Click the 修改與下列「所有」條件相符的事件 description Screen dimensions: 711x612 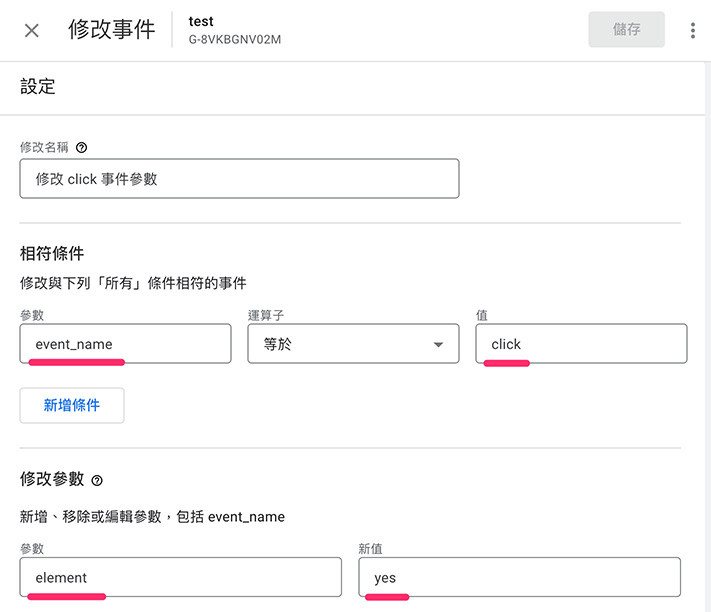pyautogui.click(x=133, y=283)
